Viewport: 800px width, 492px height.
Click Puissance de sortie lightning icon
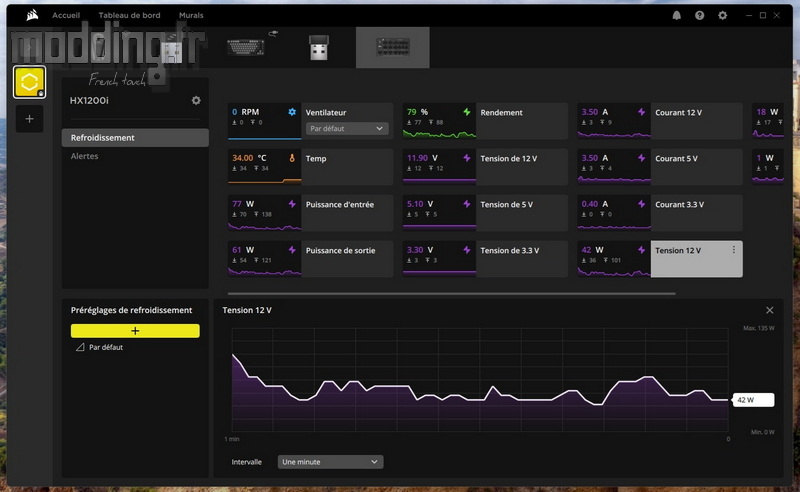point(292,250)
